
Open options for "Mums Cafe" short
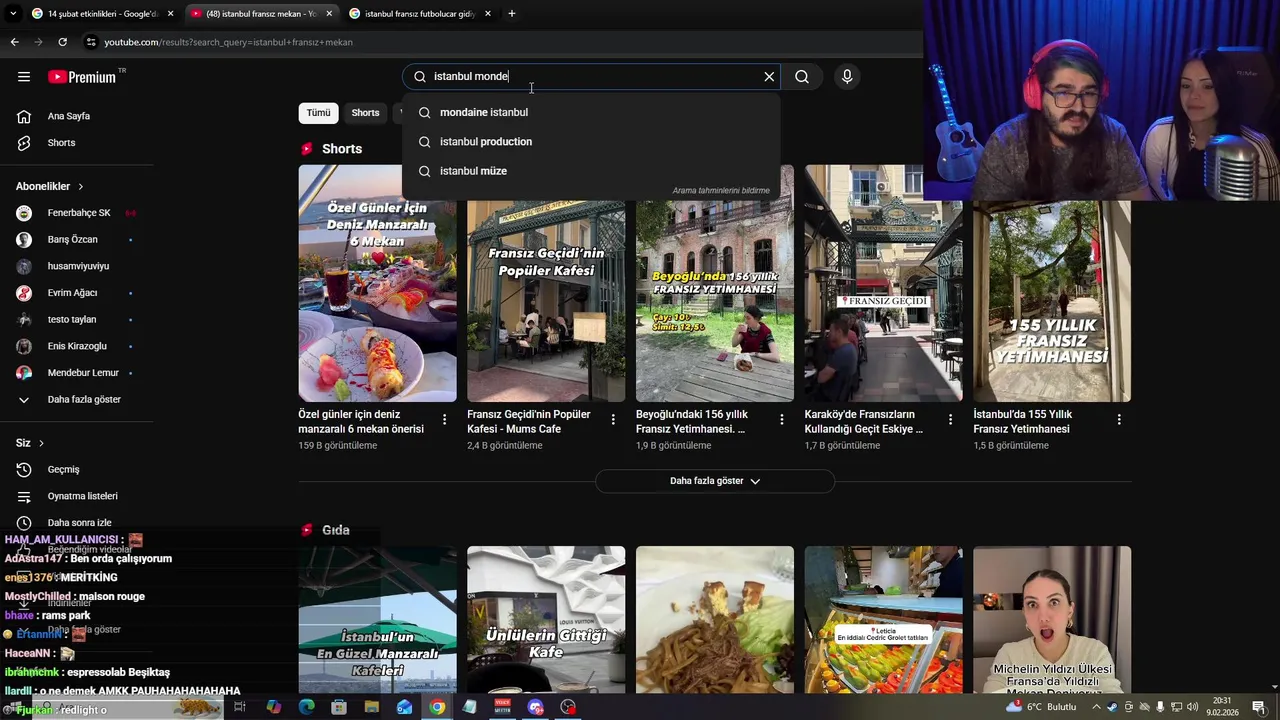(613, 420)
